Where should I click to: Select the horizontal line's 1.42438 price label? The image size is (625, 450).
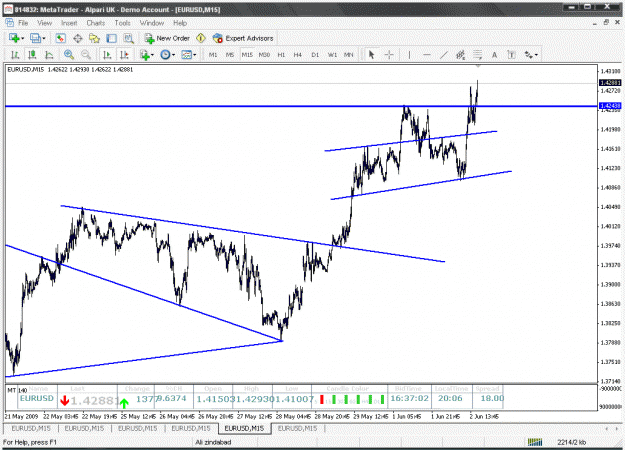point(610,106)
